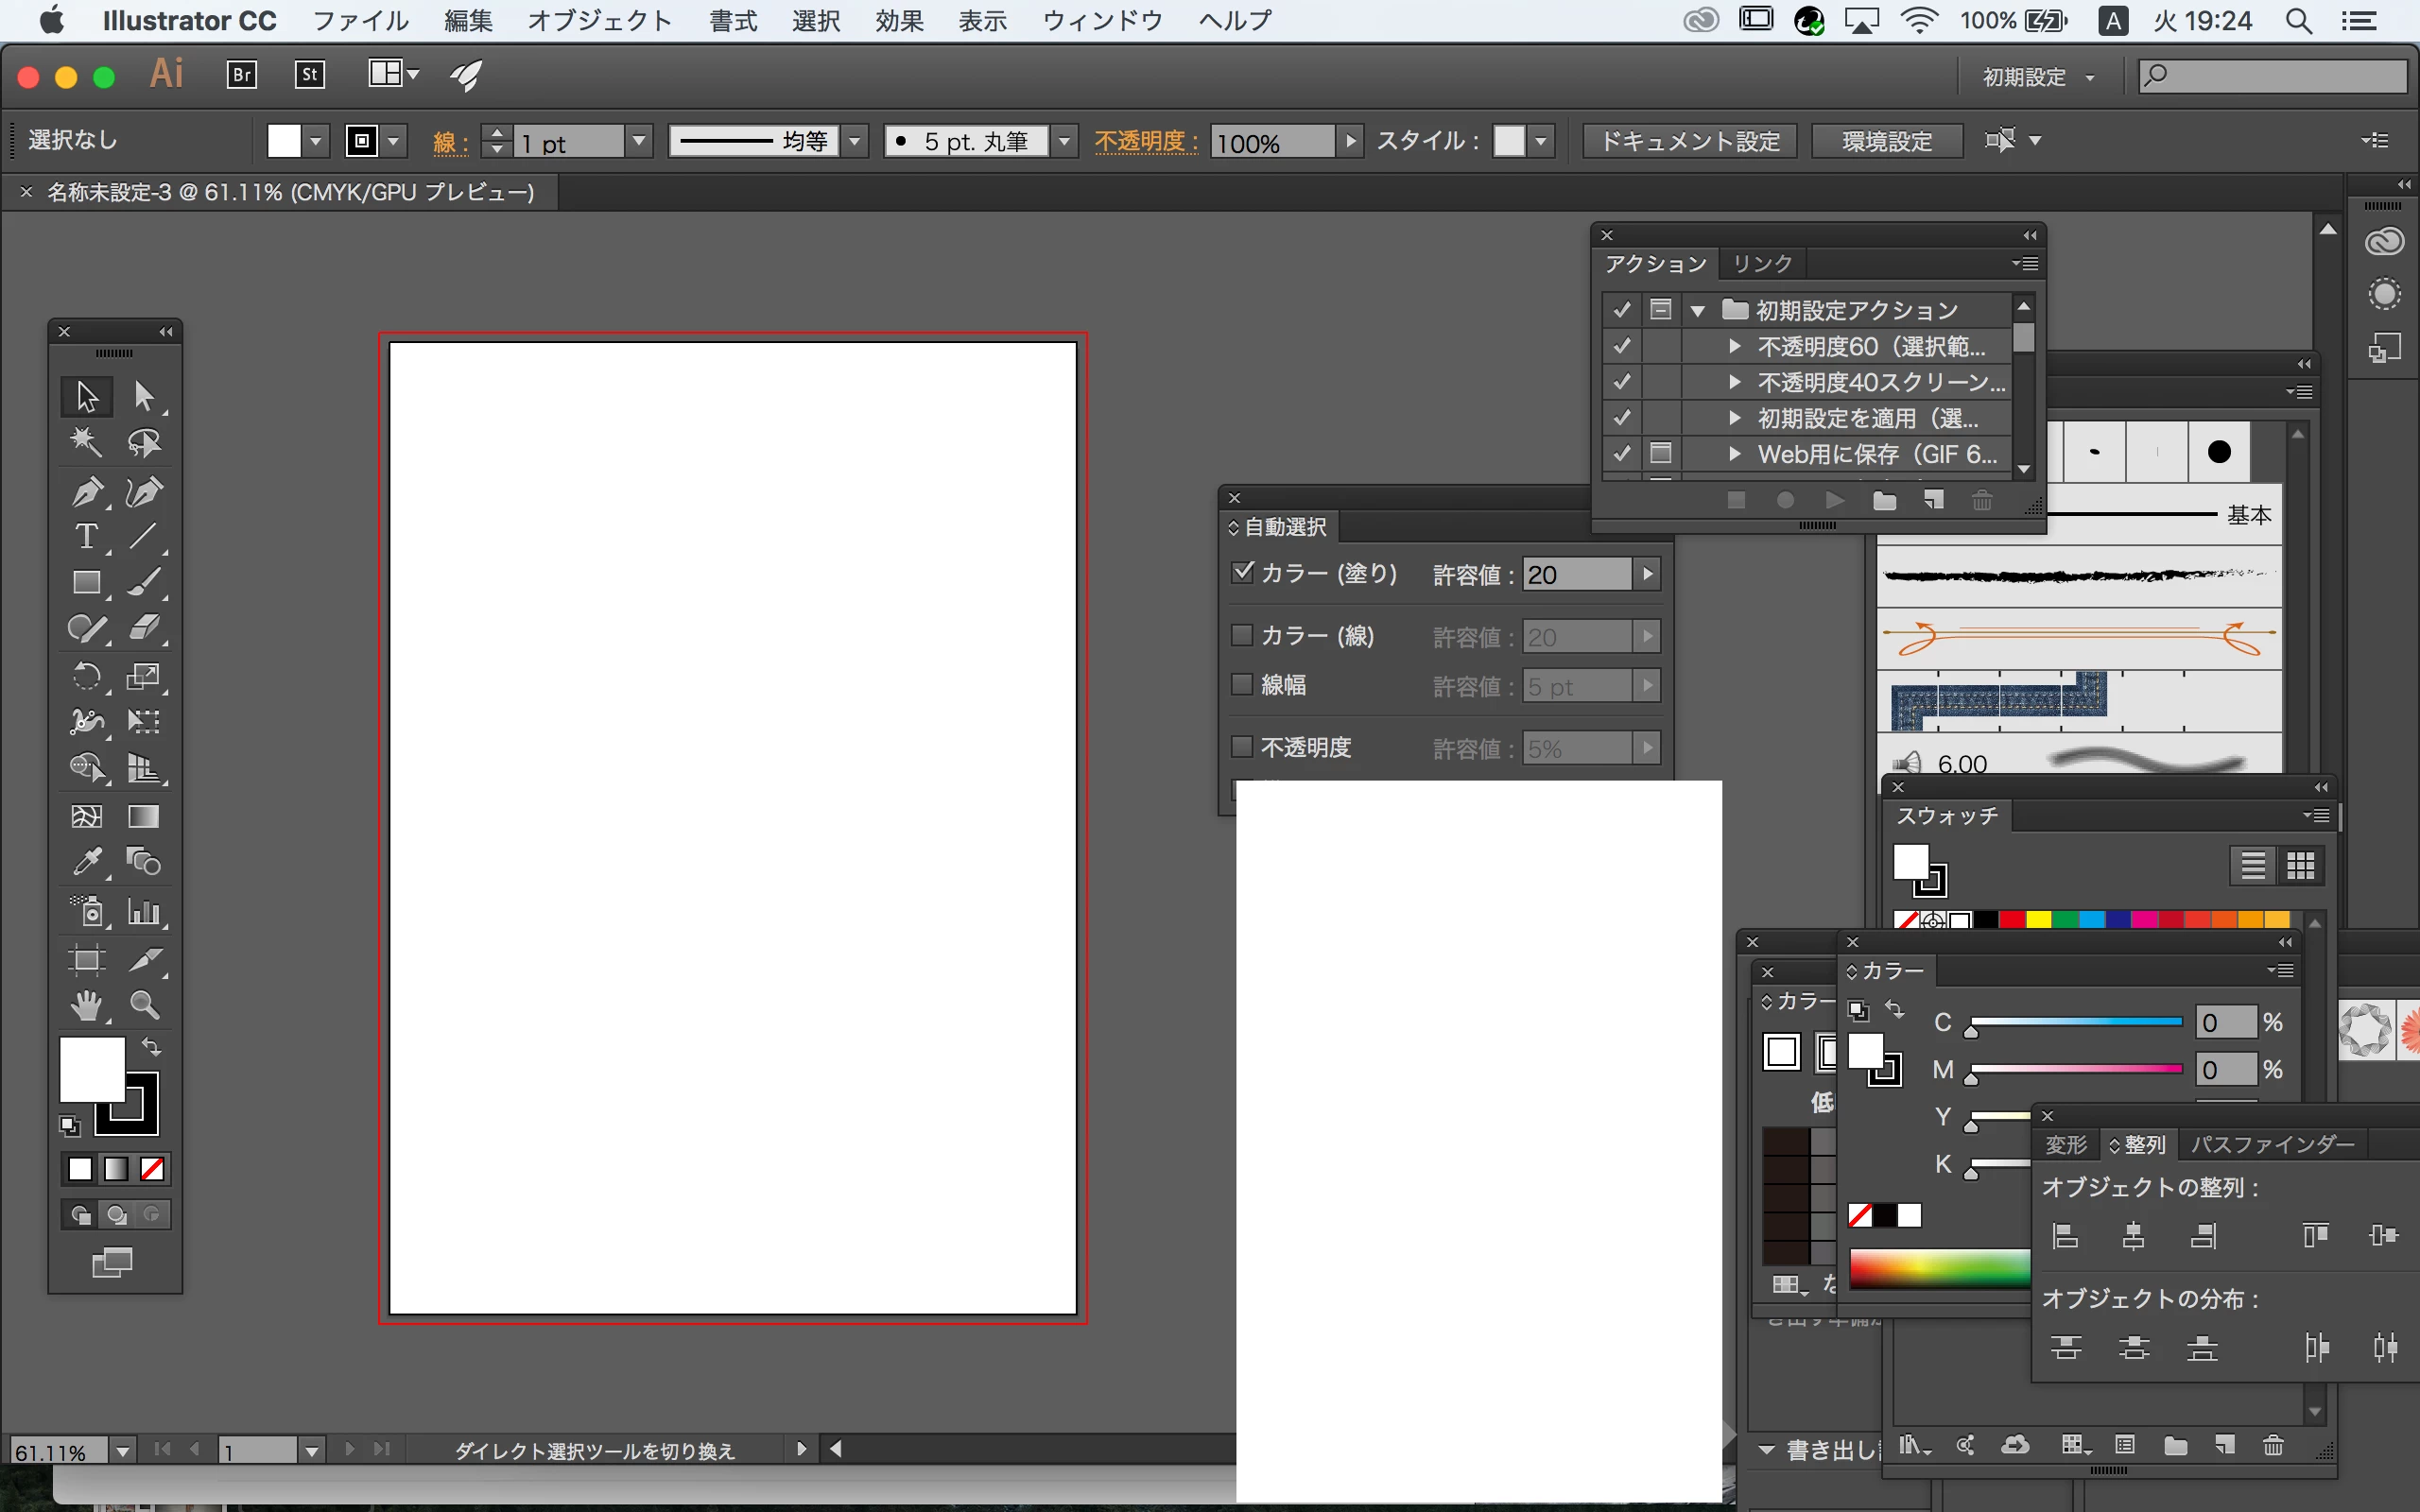Select the Rectangle tool

click(x=87, y=583)
